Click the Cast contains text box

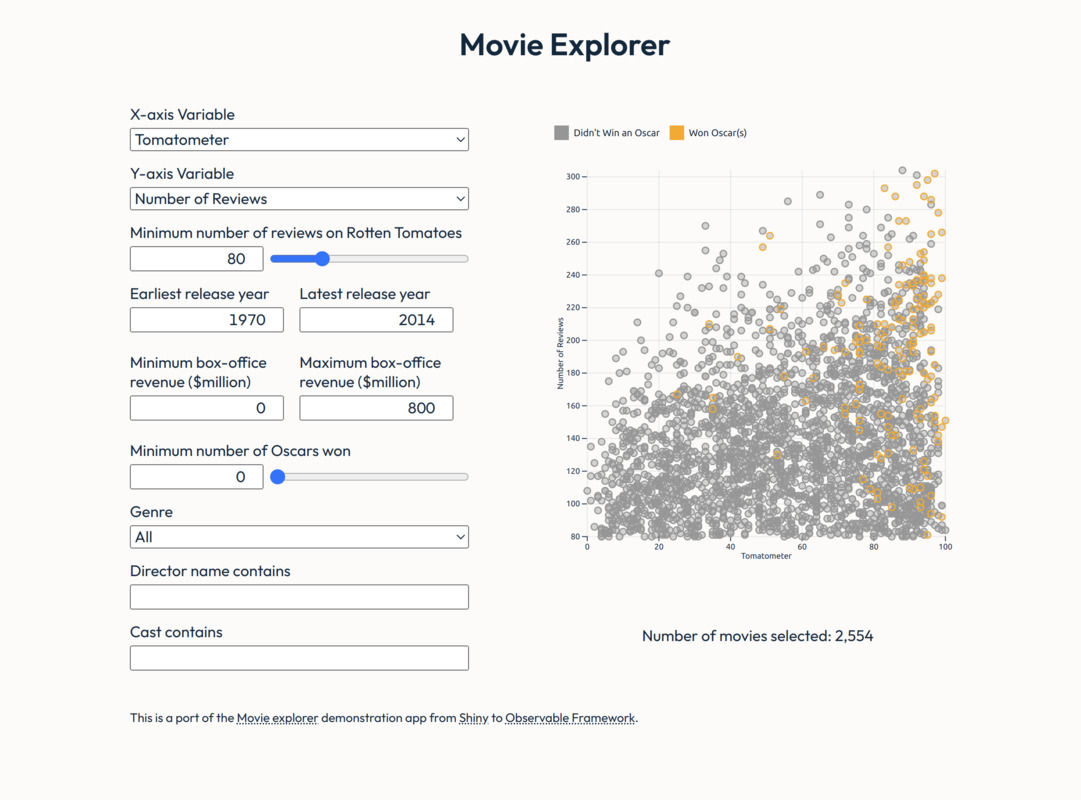(299, 658)
